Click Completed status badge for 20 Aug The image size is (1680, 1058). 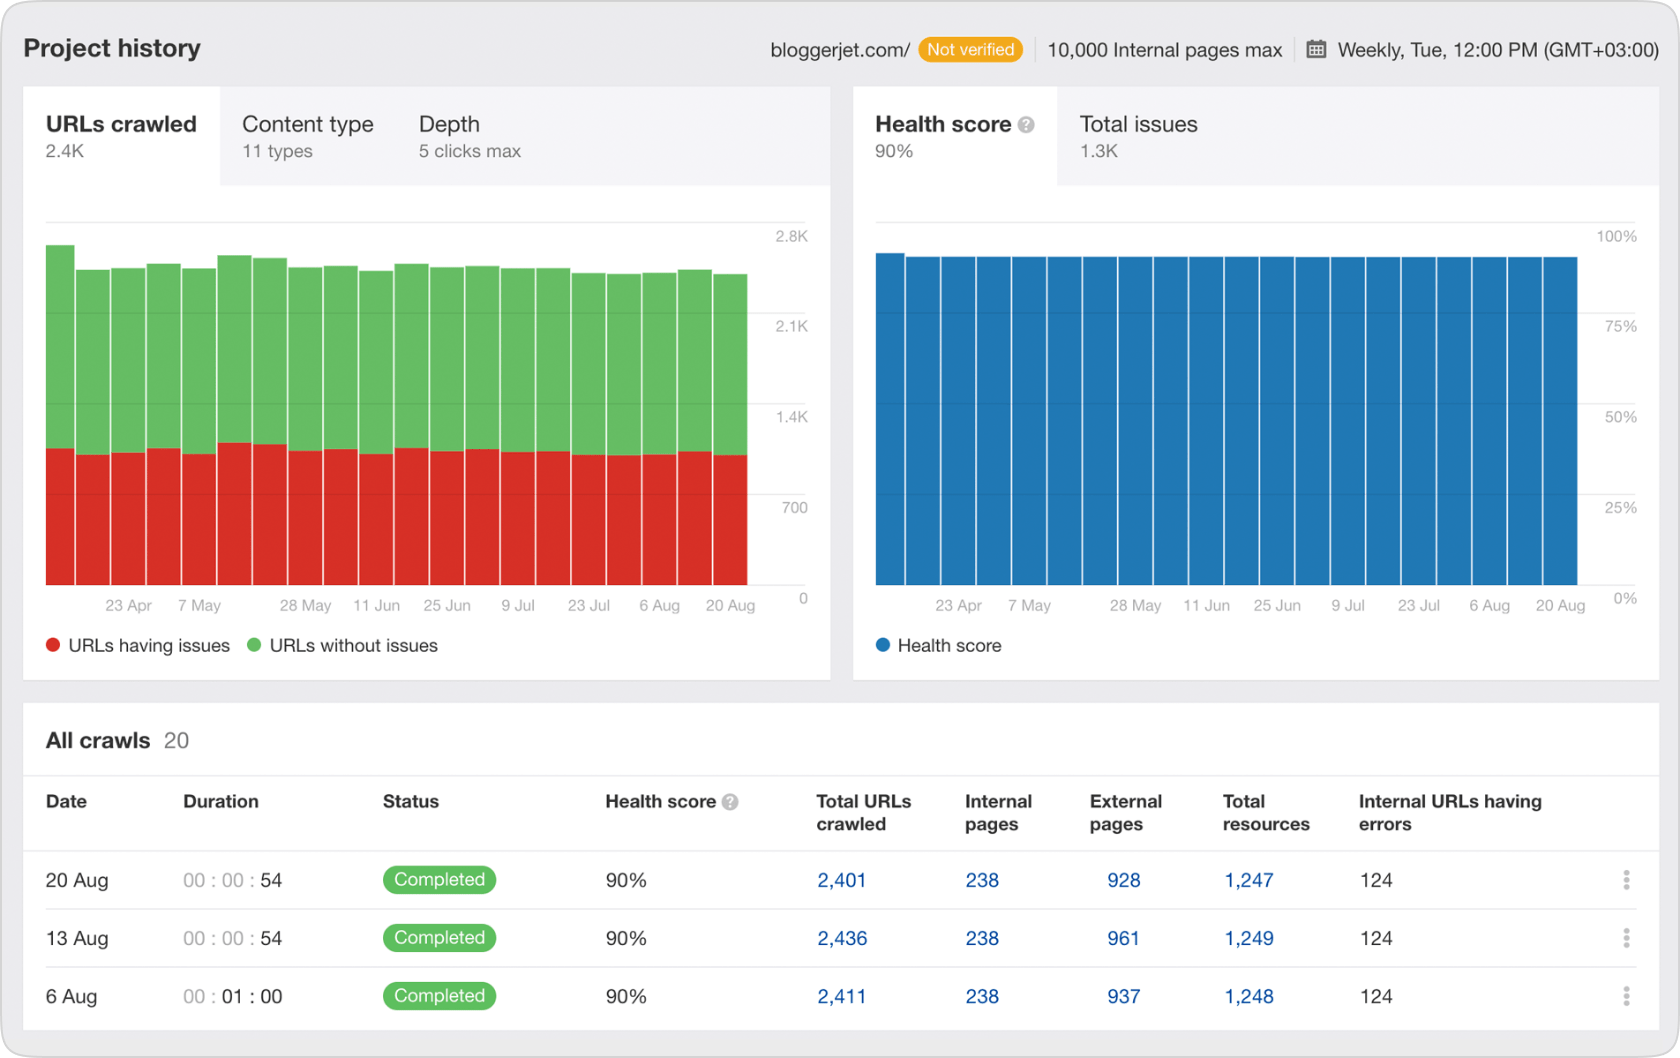tap(439, 880)
